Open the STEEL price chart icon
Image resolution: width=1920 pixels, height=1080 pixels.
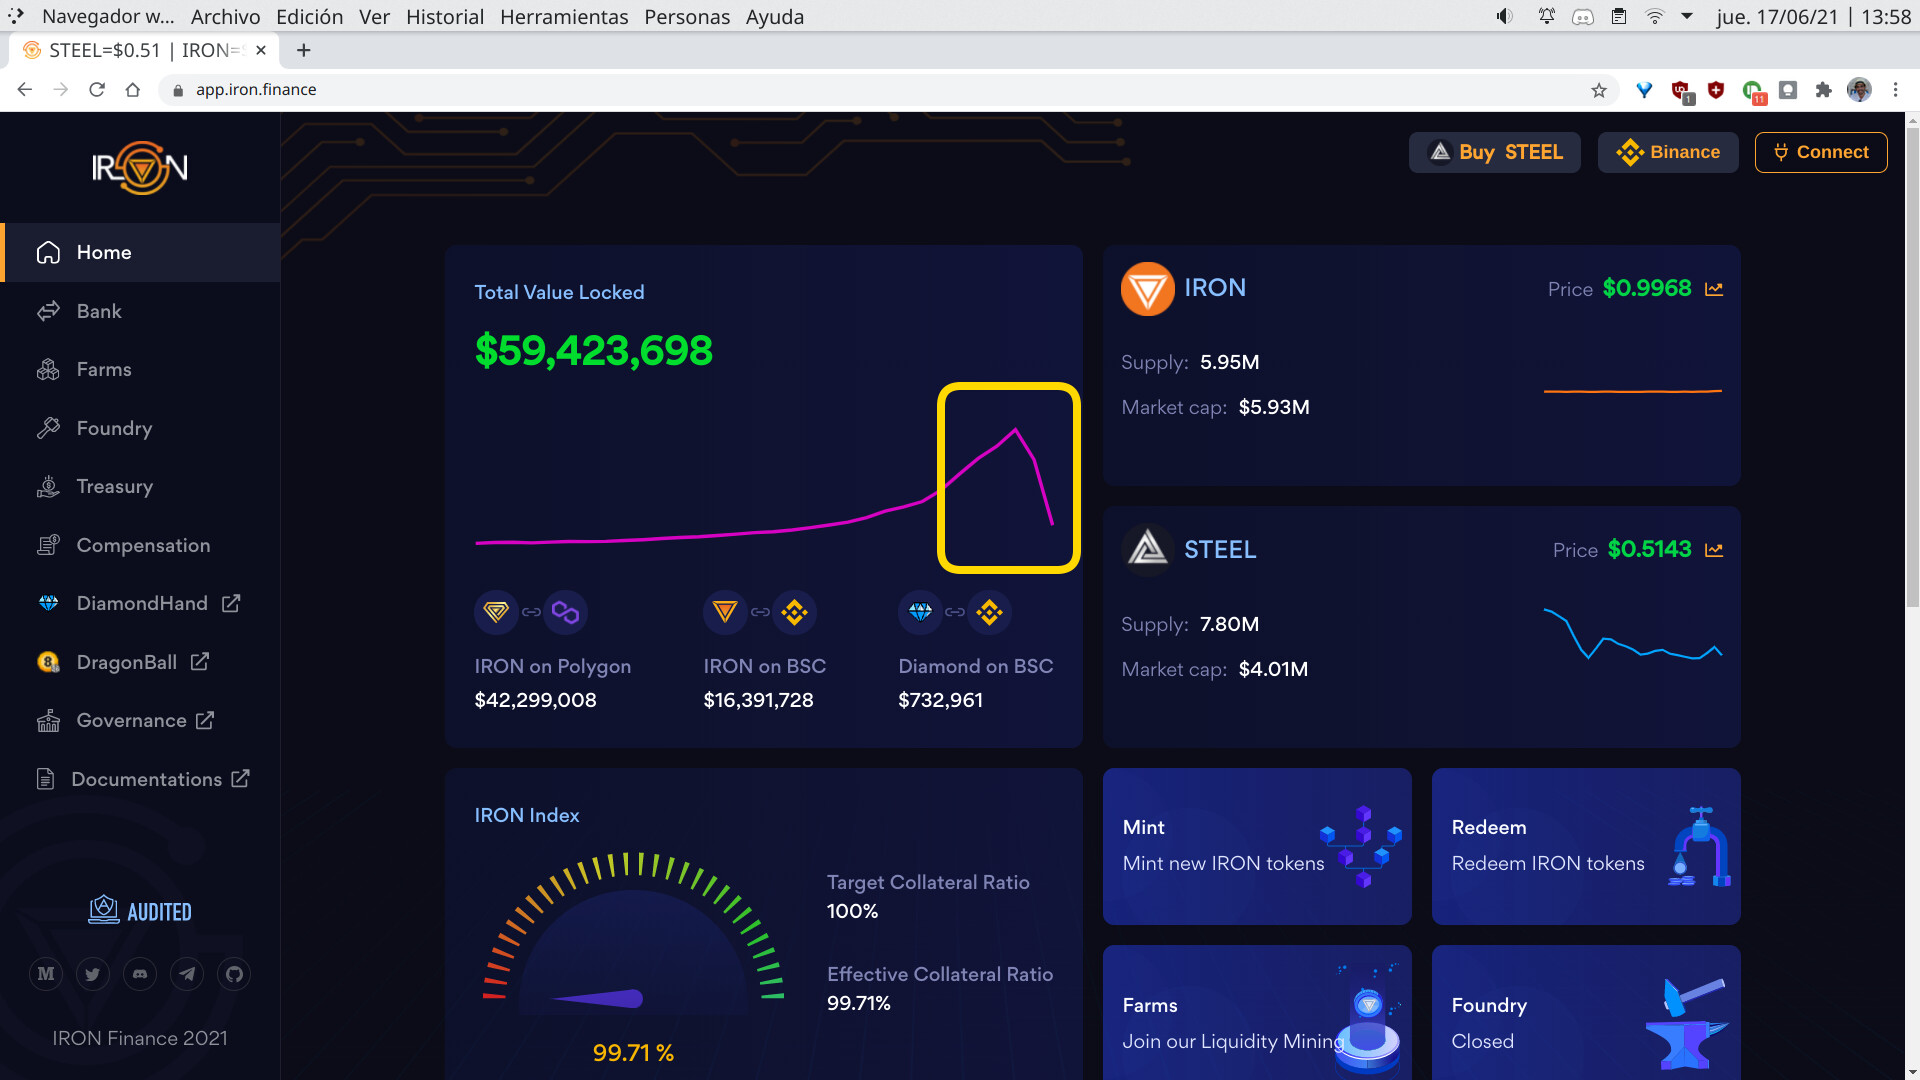tap(1714, 550)
